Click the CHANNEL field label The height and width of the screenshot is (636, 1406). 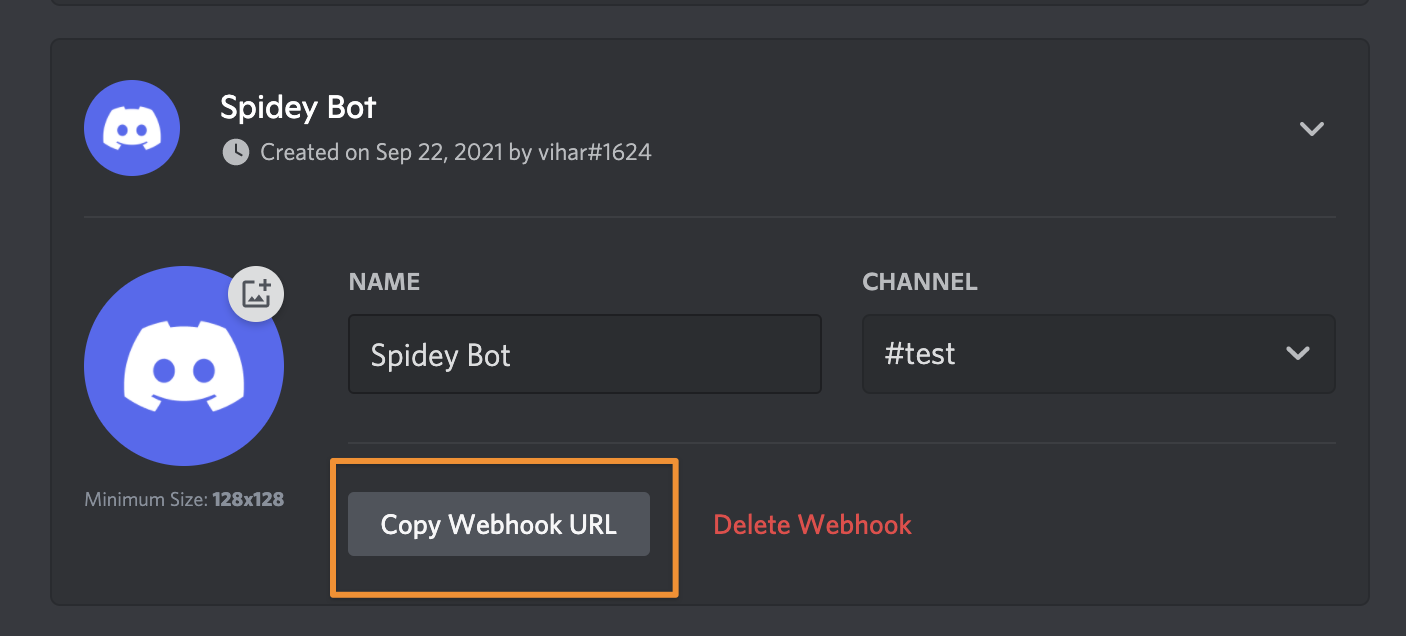point(920,282)
